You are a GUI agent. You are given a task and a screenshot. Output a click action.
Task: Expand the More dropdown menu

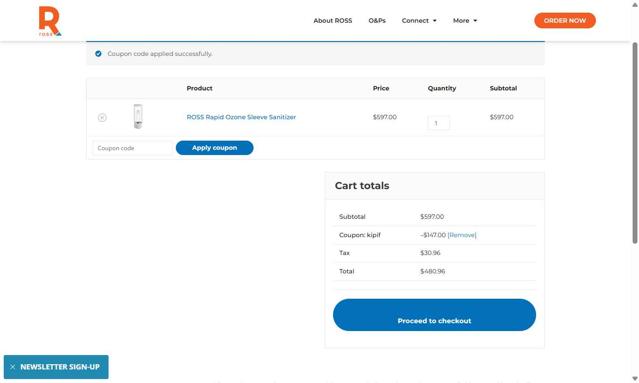click(x=465, y=20)
